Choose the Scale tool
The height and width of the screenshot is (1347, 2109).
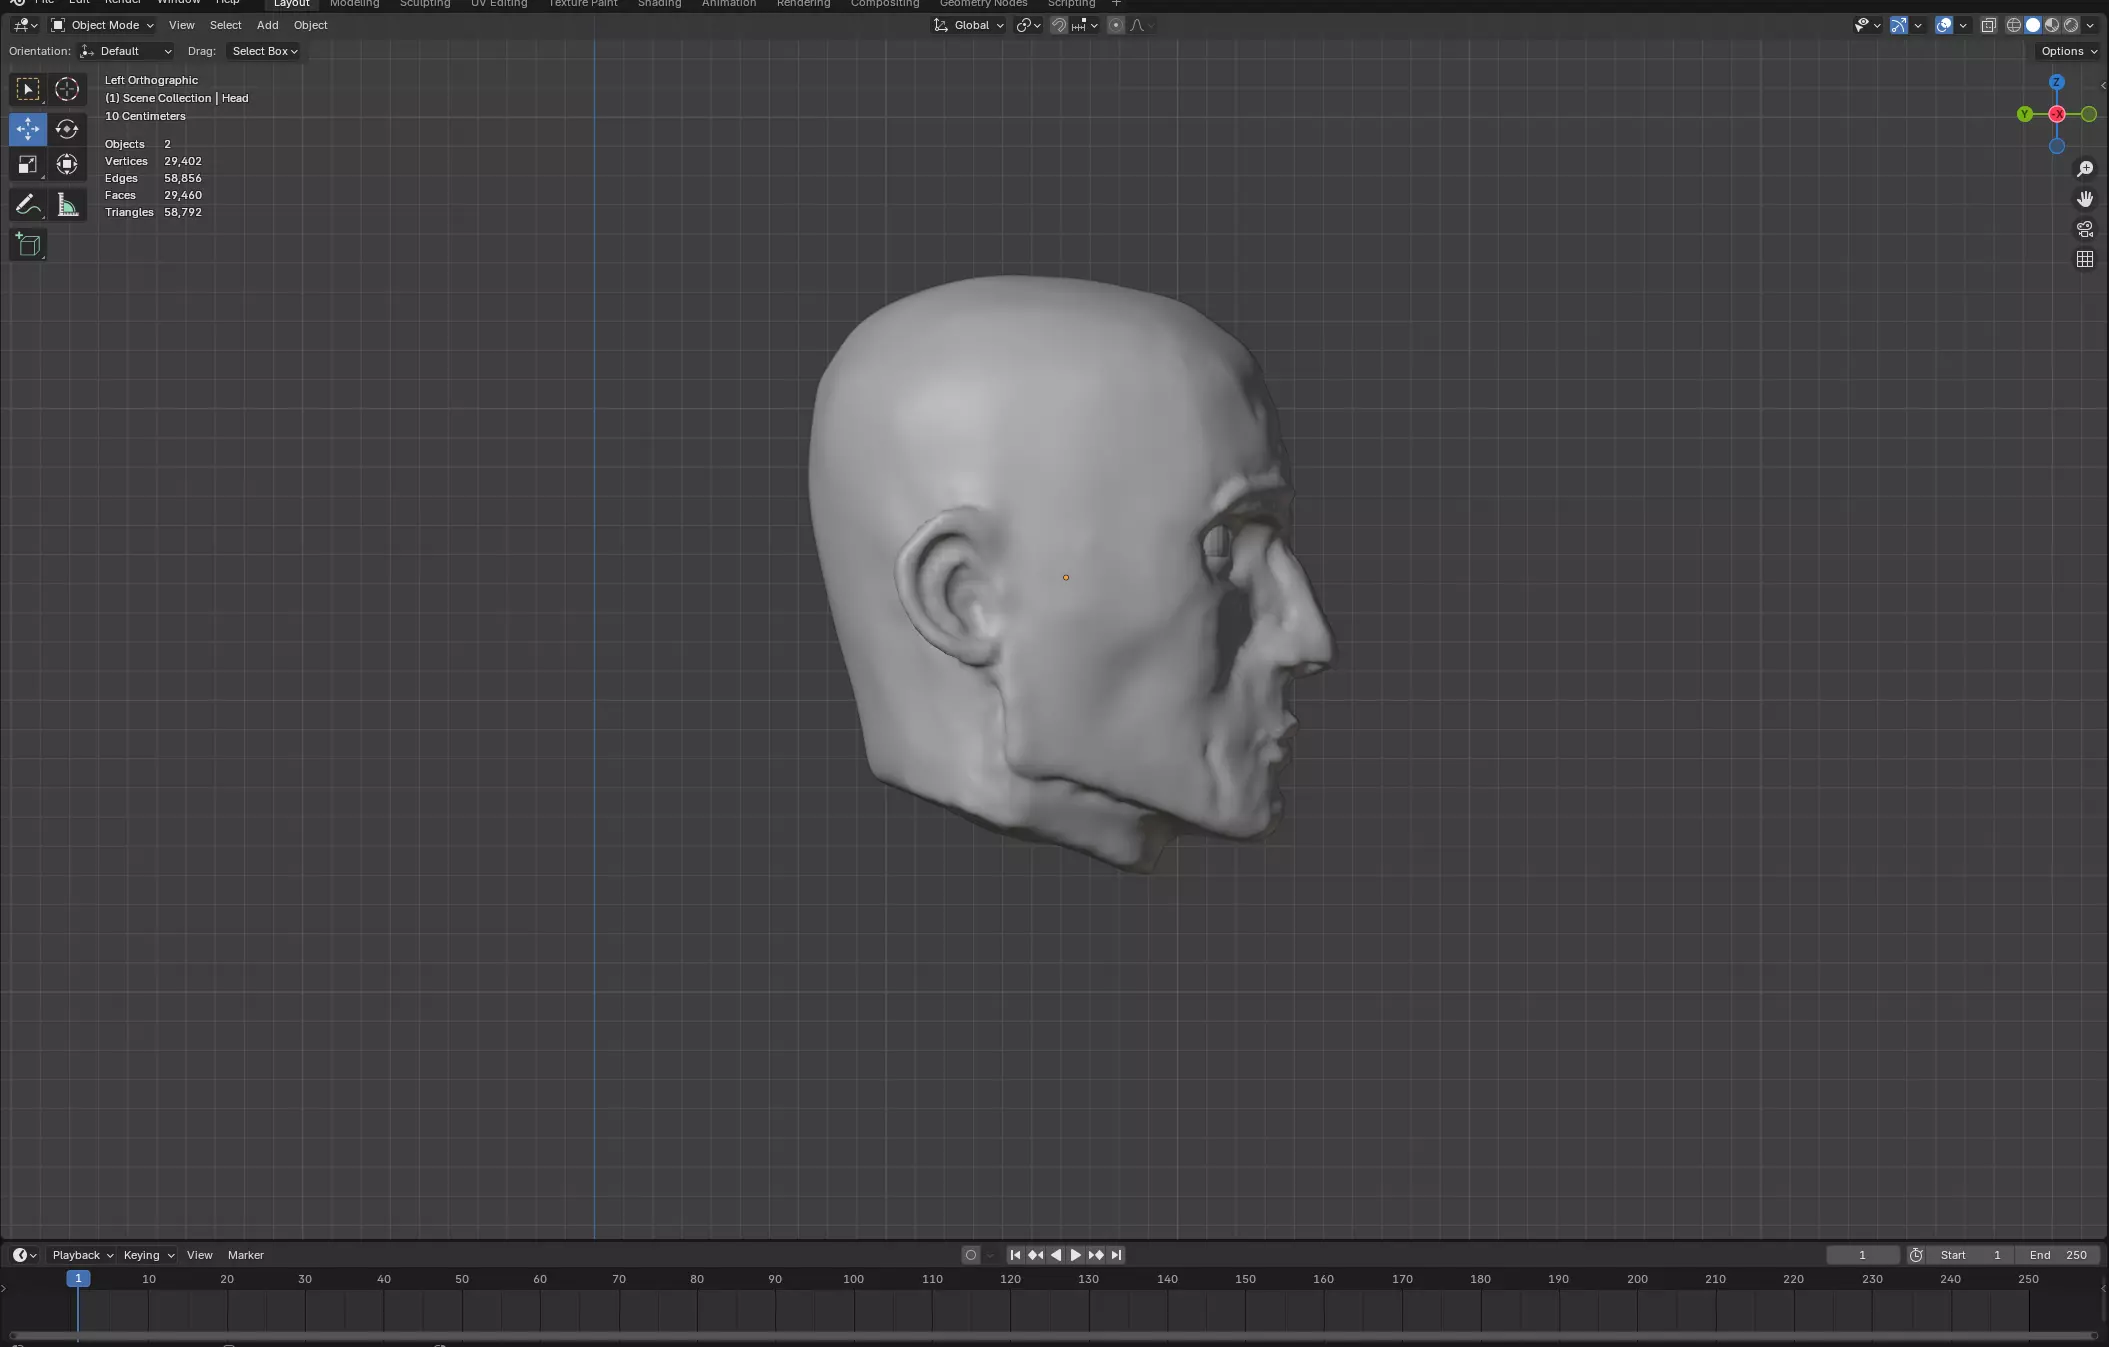click(28, 165)
